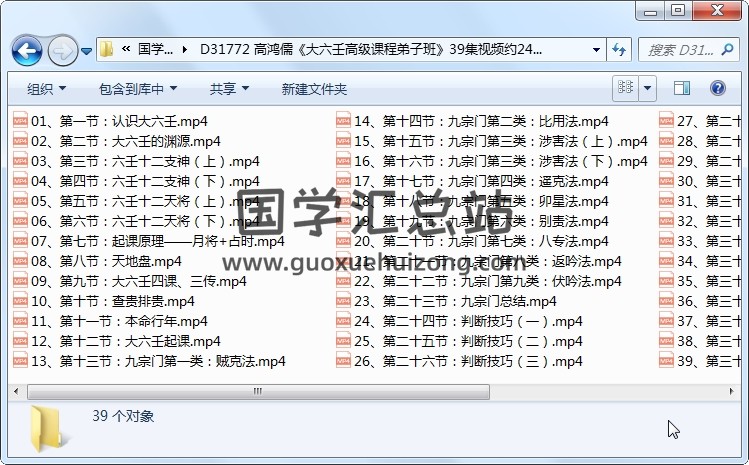Open the view options dropdown arrow

point(648,89)
